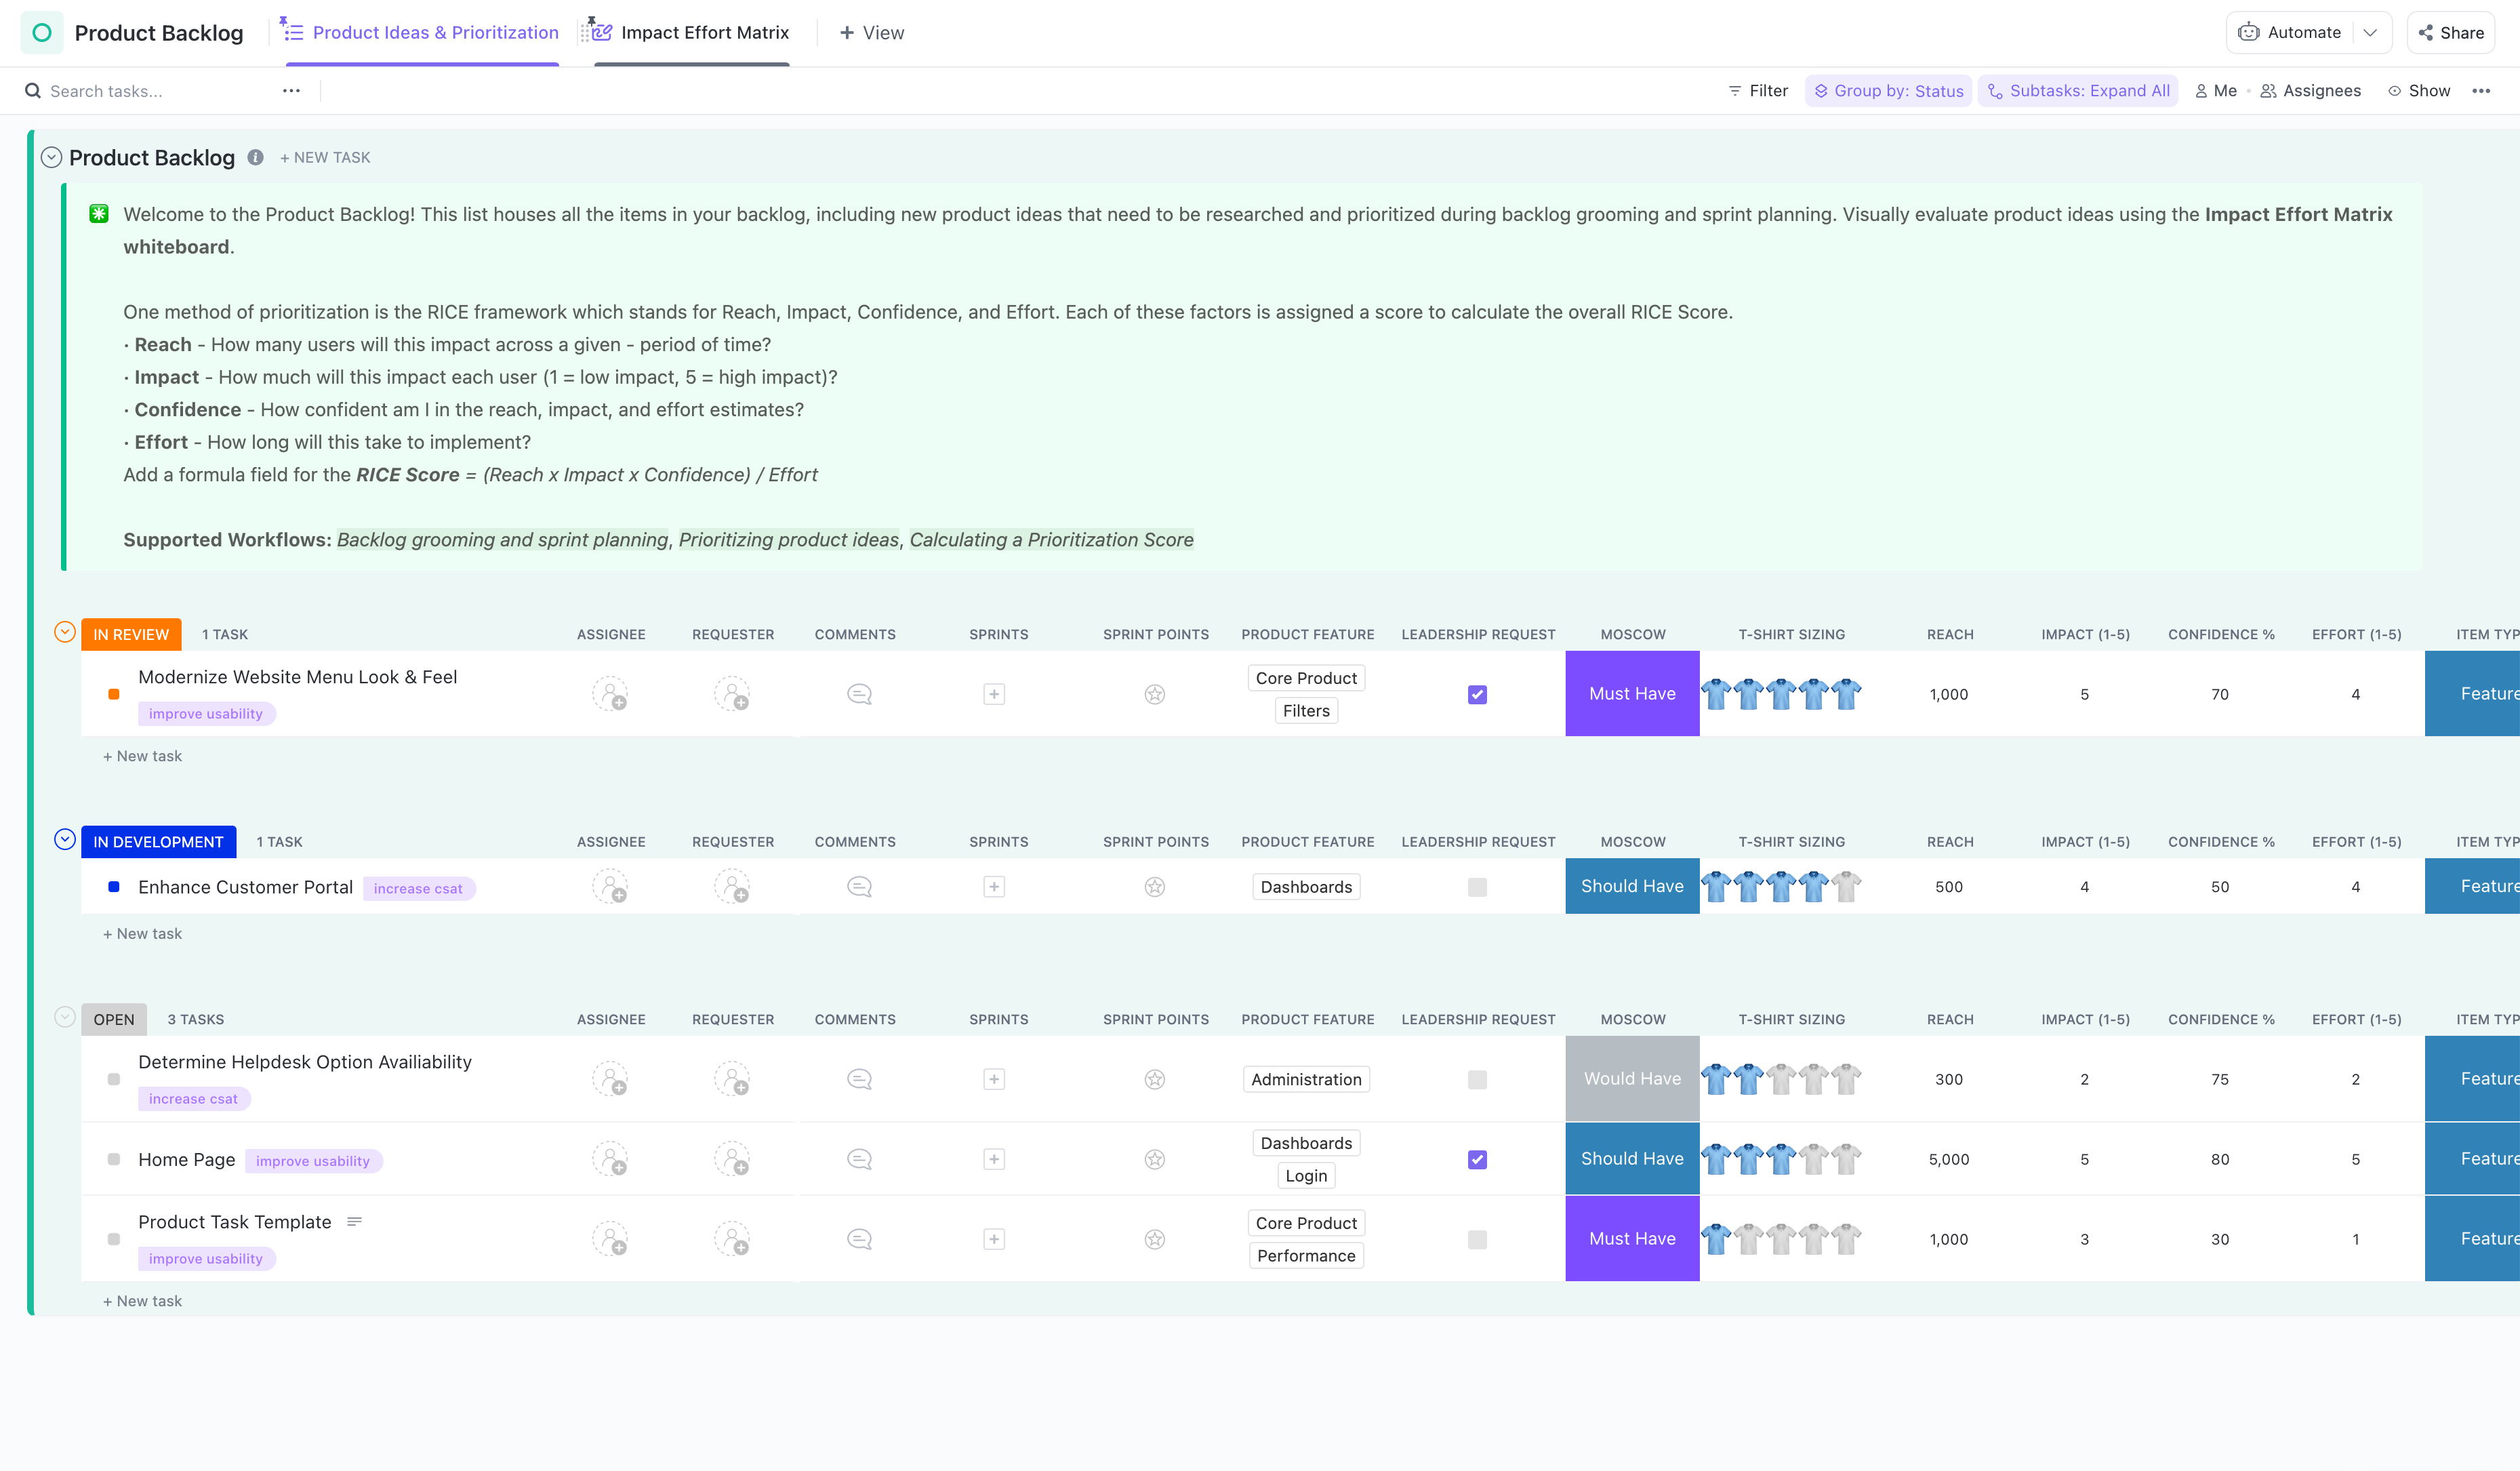Screen dimensions: 2520x1471
Task: Open Group by: Status dropdown
Action: (1888, 91)
